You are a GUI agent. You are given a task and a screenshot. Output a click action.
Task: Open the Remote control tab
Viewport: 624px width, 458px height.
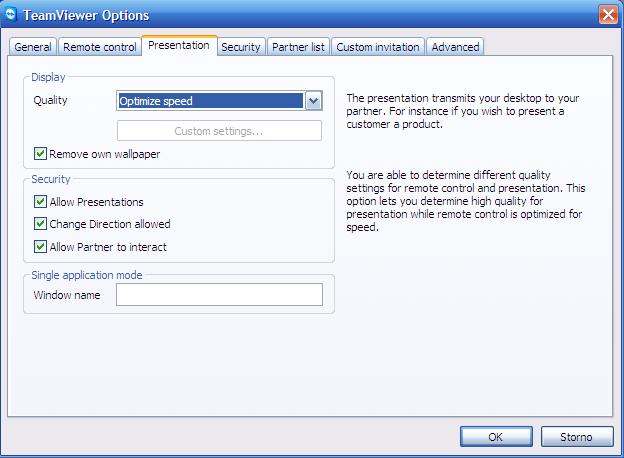(x=99, y=47)
